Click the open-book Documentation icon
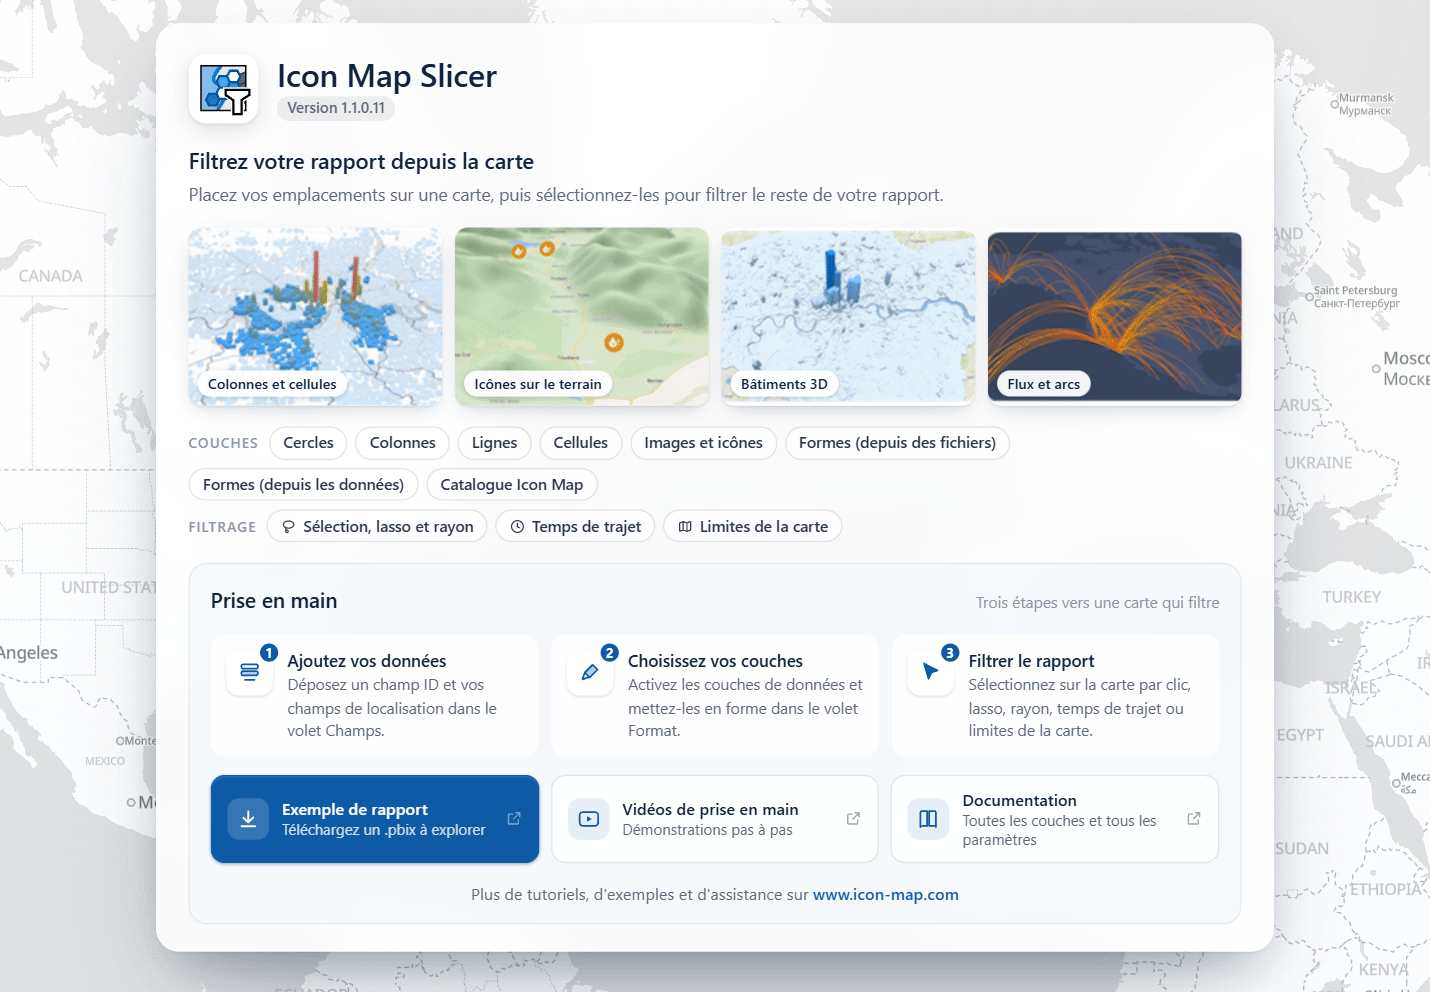This screenshot has width=1430, height=992. [928, 819]
